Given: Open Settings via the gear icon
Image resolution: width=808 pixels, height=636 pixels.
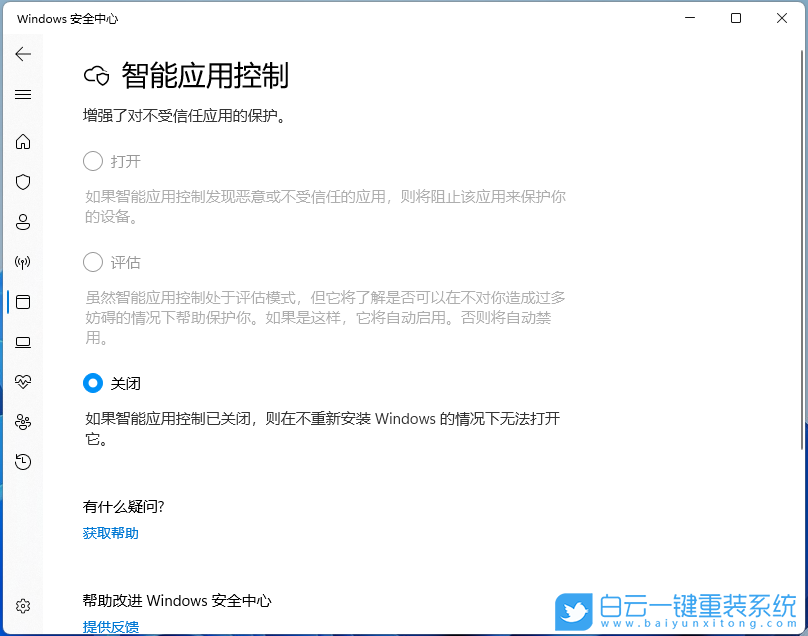Looking at the screenshot, I should click(x=23, y=605).
